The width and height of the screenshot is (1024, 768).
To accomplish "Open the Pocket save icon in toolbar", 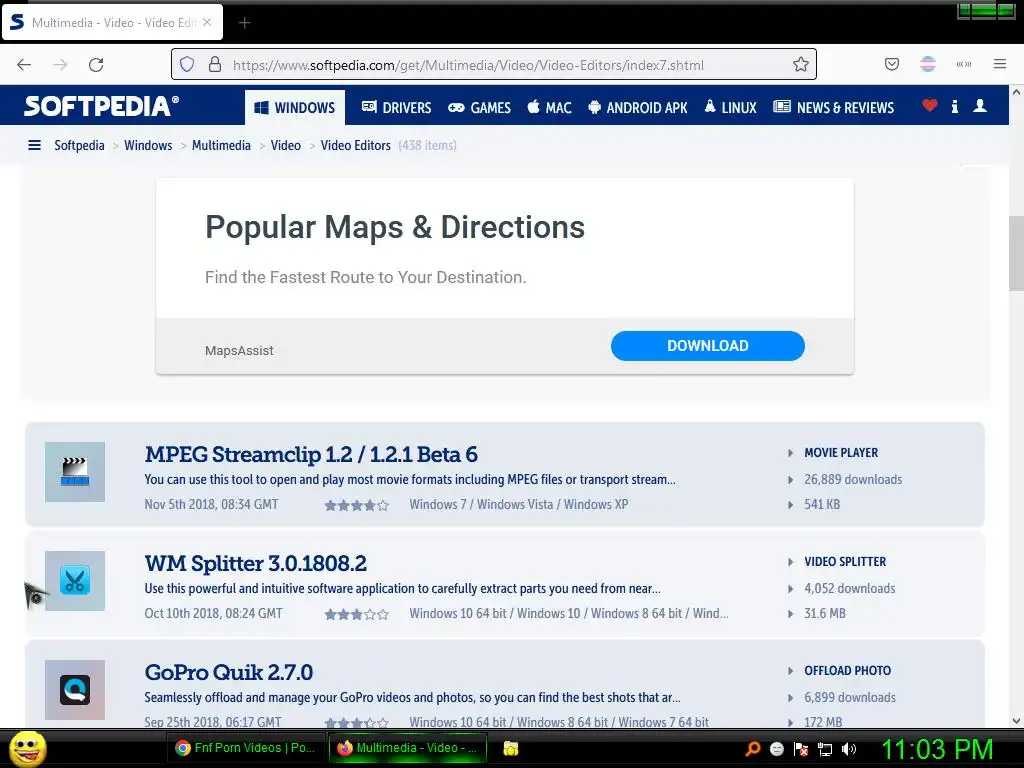I will pos(891,64).
